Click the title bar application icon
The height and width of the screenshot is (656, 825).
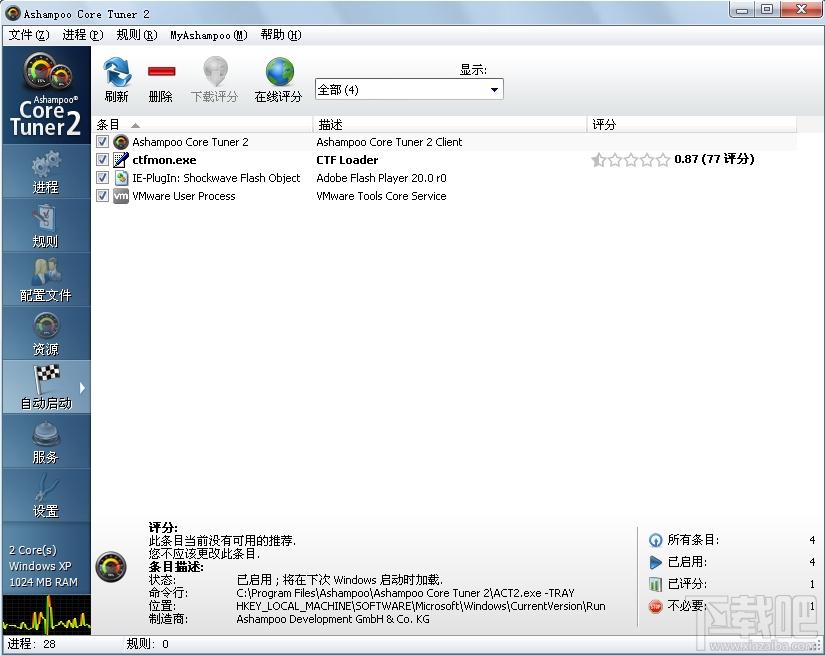[x=12, y=13]
